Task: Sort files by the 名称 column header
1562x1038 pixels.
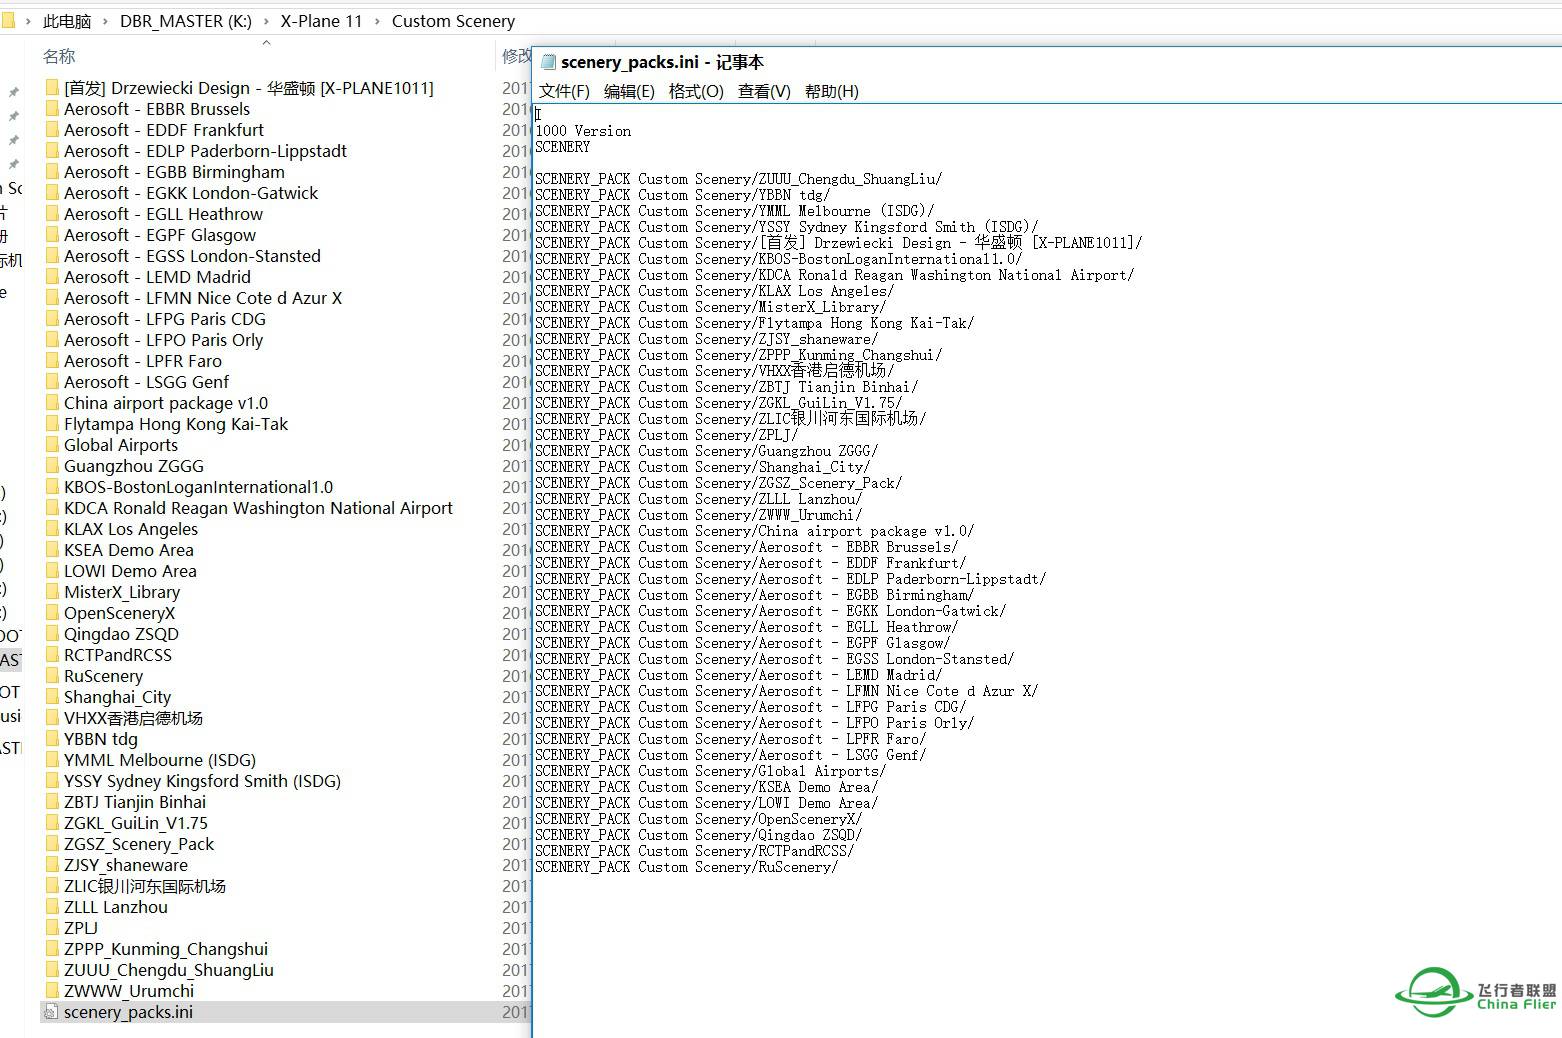Action: [59, 57]
